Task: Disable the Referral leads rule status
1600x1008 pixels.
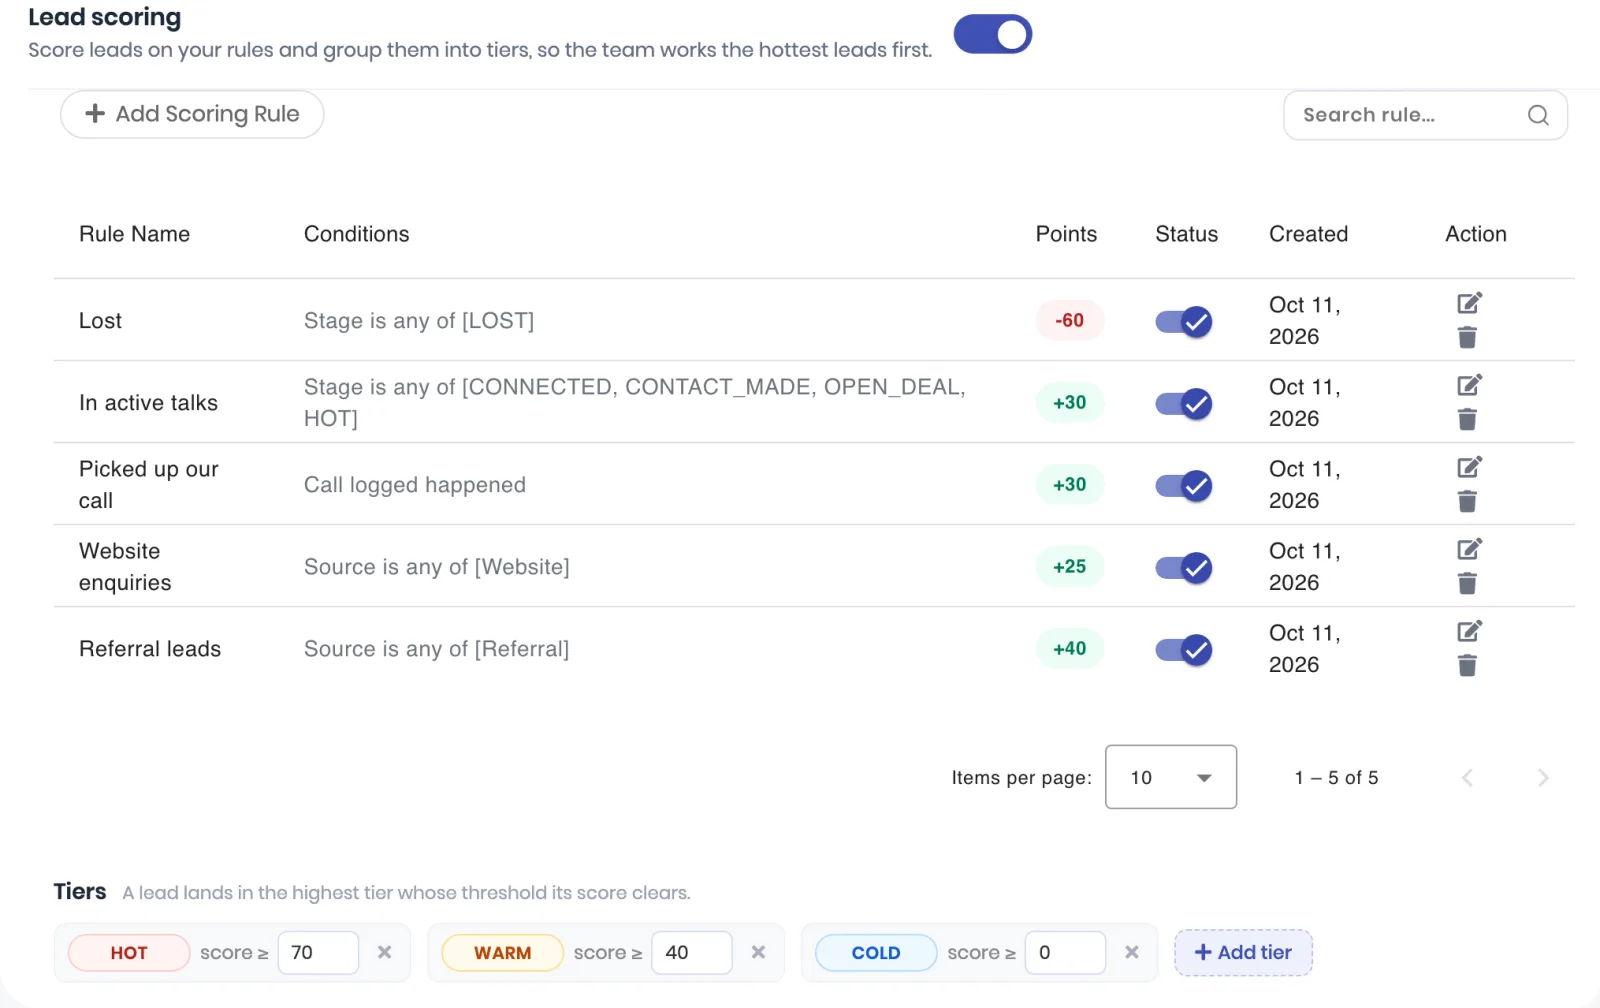Action: tap(1184, 649)
